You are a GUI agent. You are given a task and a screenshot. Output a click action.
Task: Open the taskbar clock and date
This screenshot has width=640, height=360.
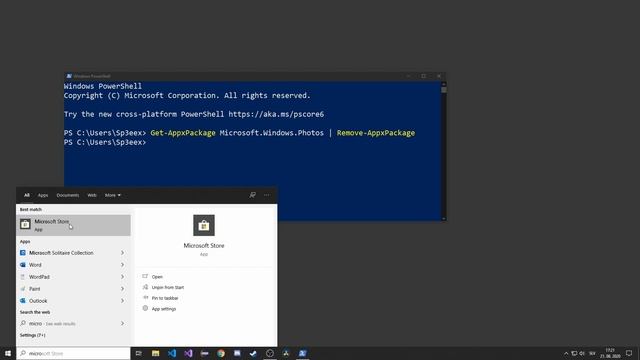pyautogui.click(x=610, y=353)
